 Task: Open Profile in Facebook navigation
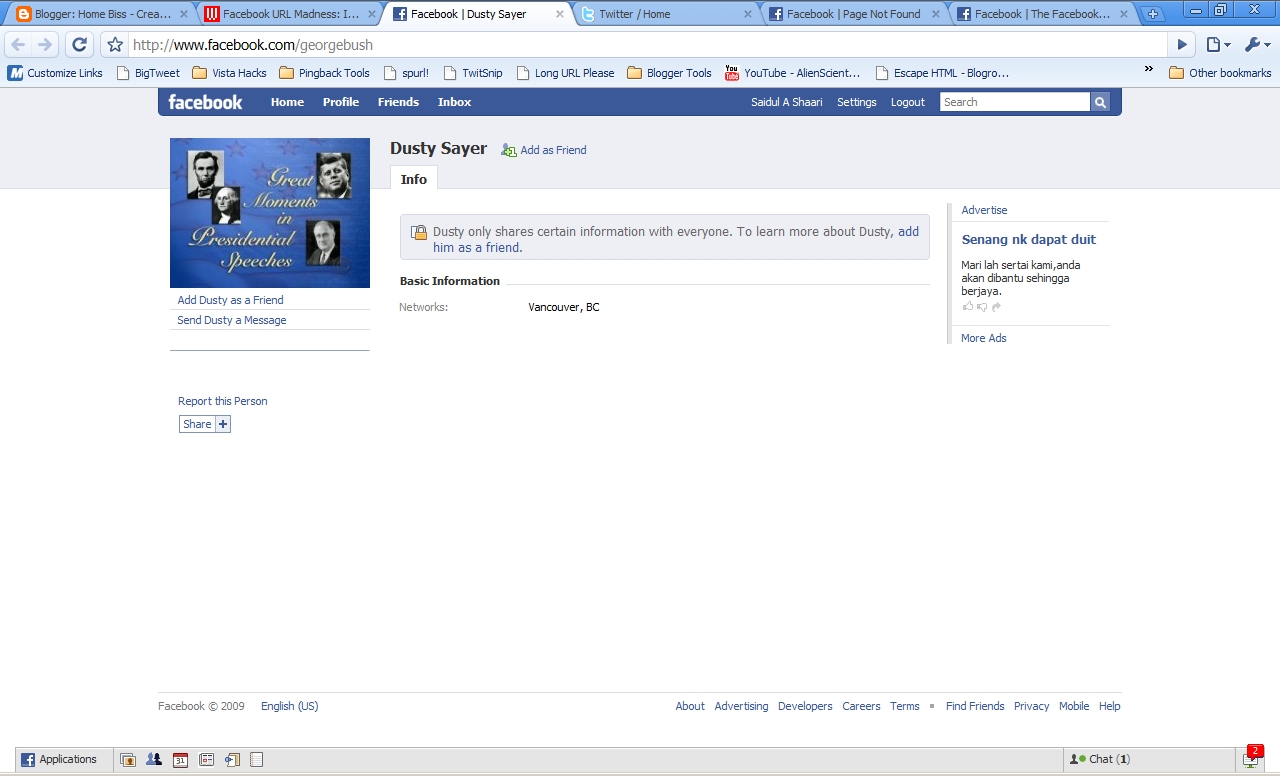pos(340,102)
